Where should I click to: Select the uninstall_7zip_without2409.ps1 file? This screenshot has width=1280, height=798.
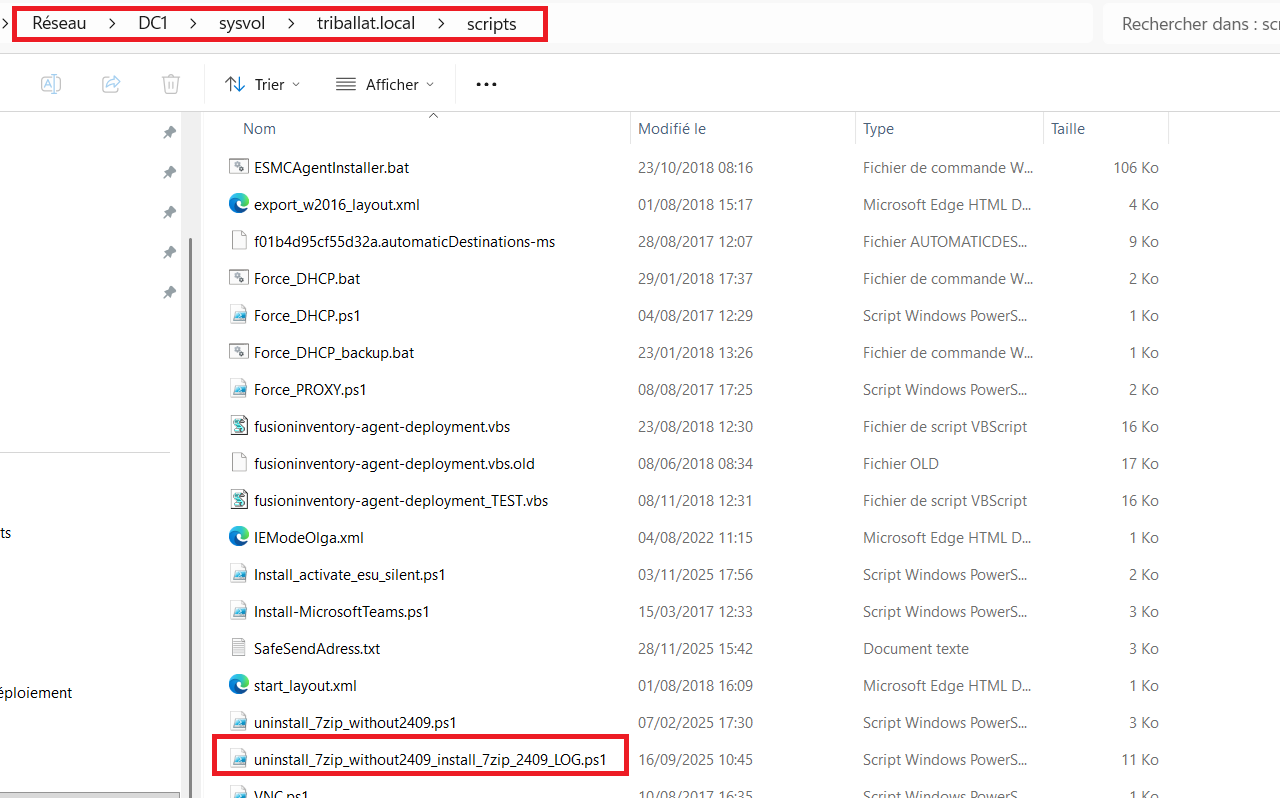(355, 722)
